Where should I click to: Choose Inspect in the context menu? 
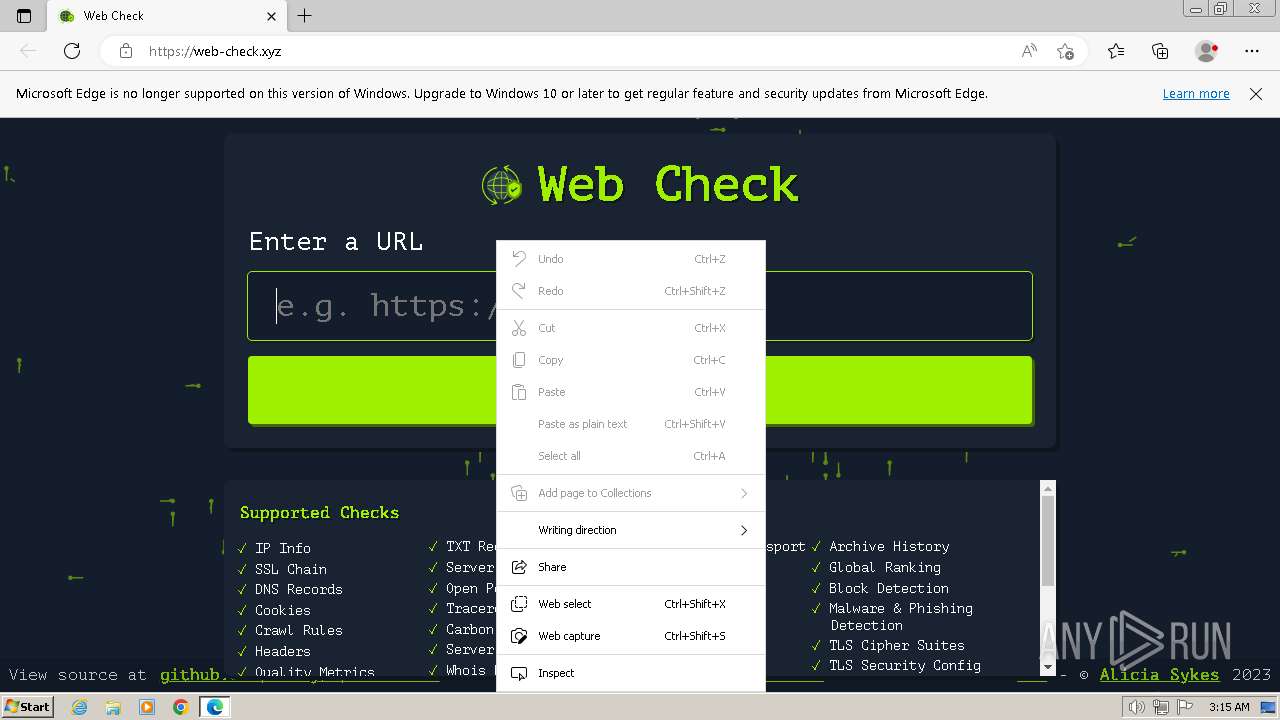(631, 673)
